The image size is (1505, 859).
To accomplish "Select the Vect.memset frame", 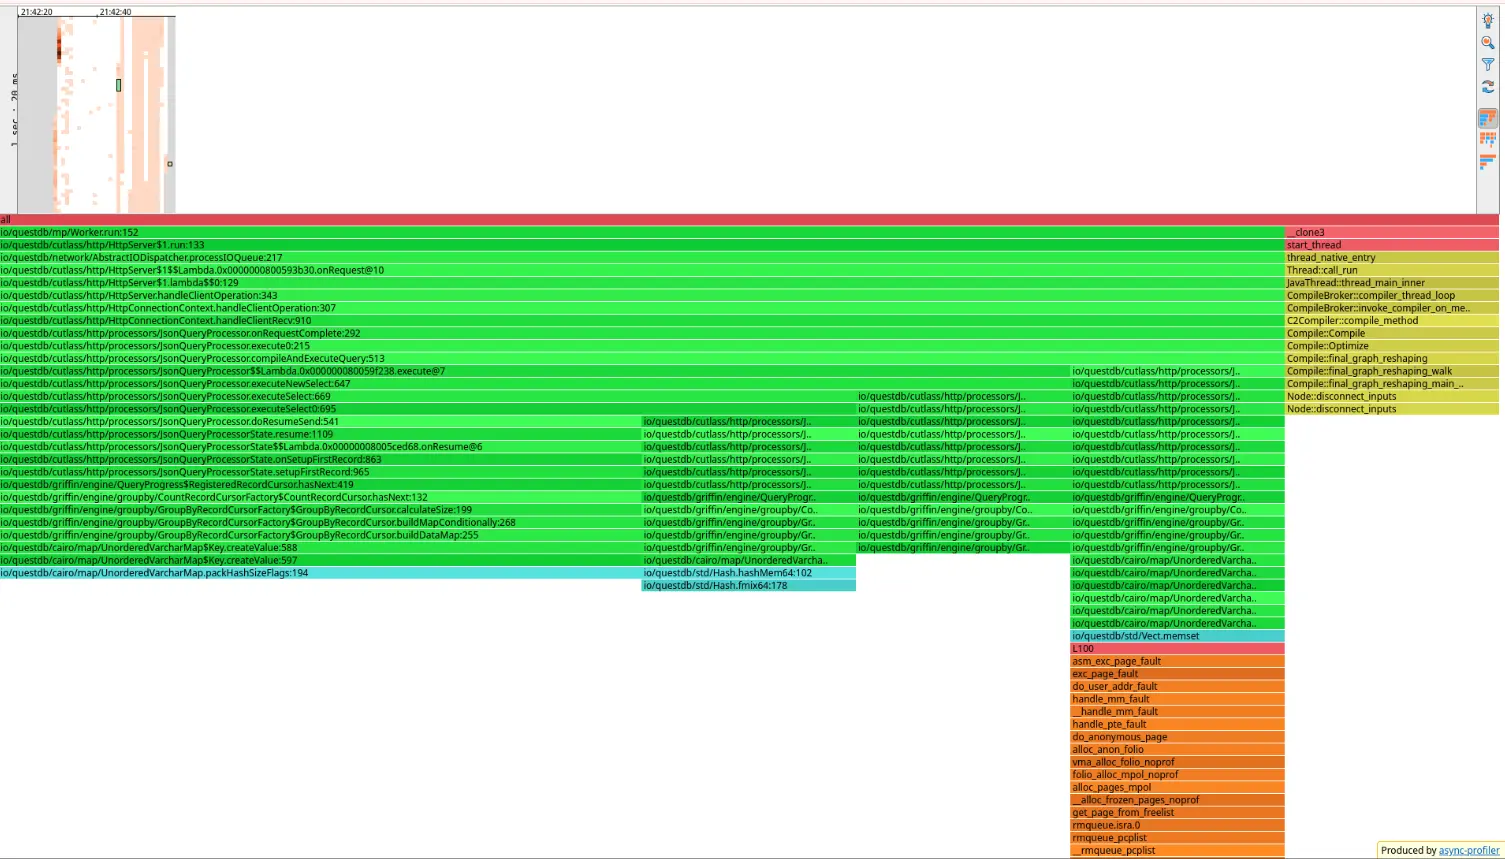I will point(1177,636).
